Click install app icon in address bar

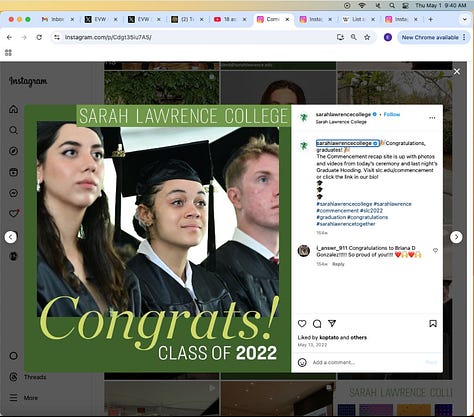pyautogui.click(x=340, y=37)
